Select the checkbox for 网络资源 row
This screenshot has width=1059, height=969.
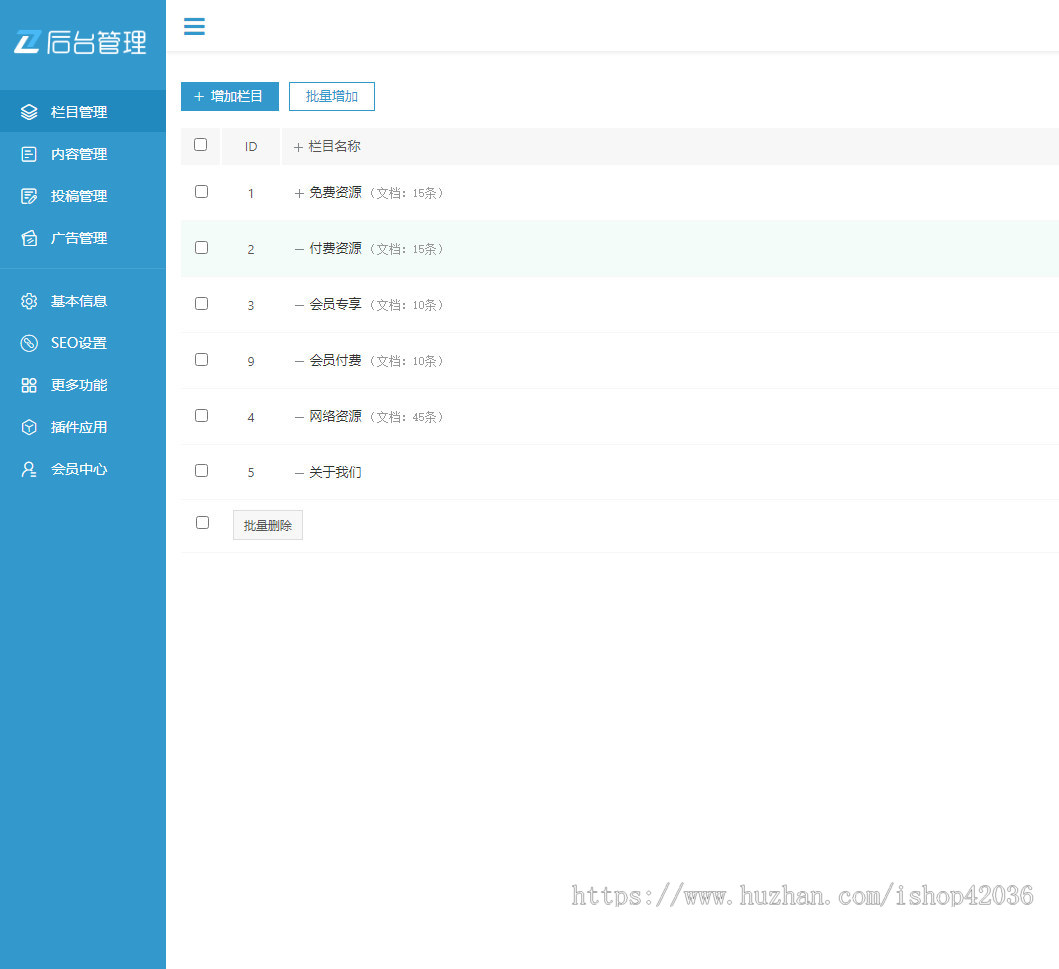pos(201,415)
